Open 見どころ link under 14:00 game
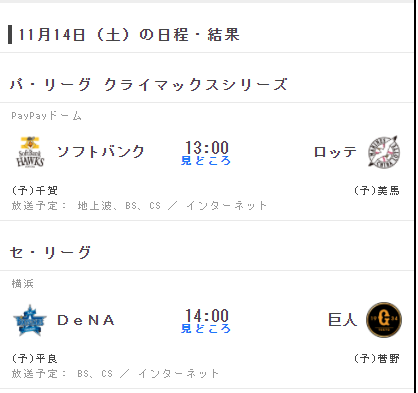Viewport: 418px width, 393px height. click(x=206, y=329)
